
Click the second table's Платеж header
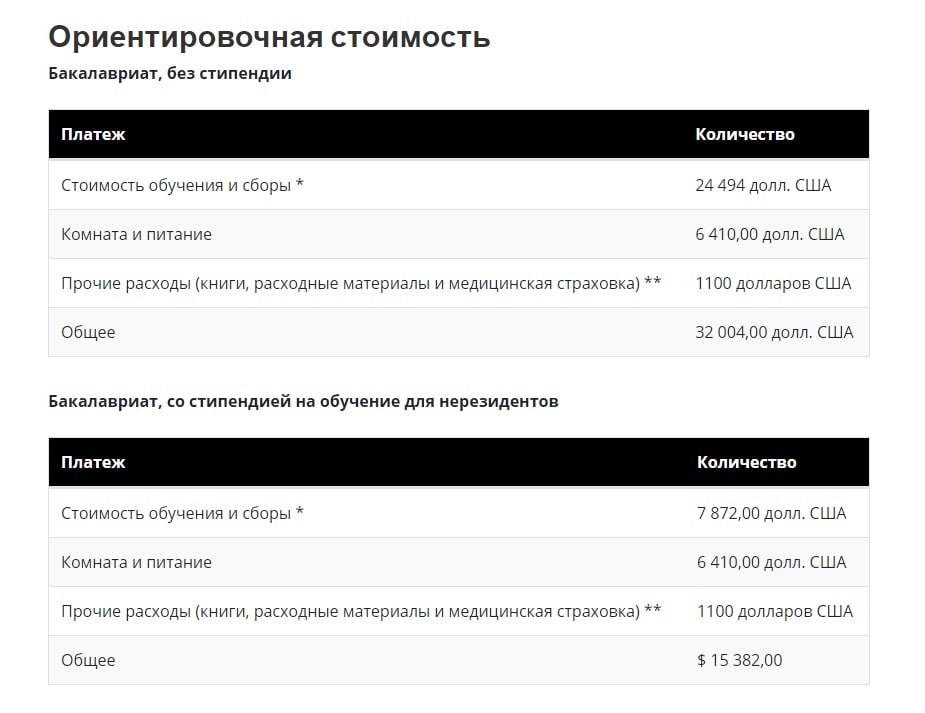(x=93, y=462)
